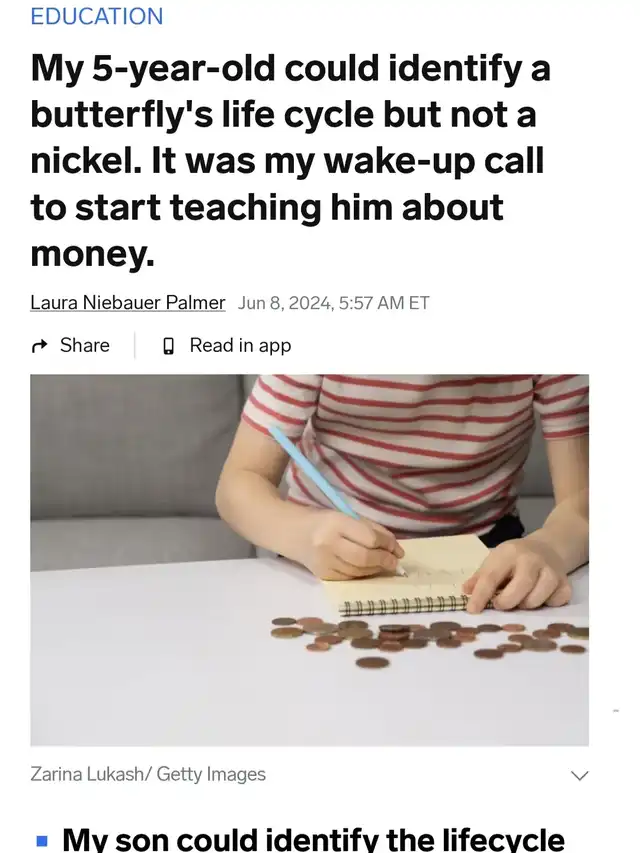
Task: Click the word 'money.' in the headline
Action: pos(93,254)
